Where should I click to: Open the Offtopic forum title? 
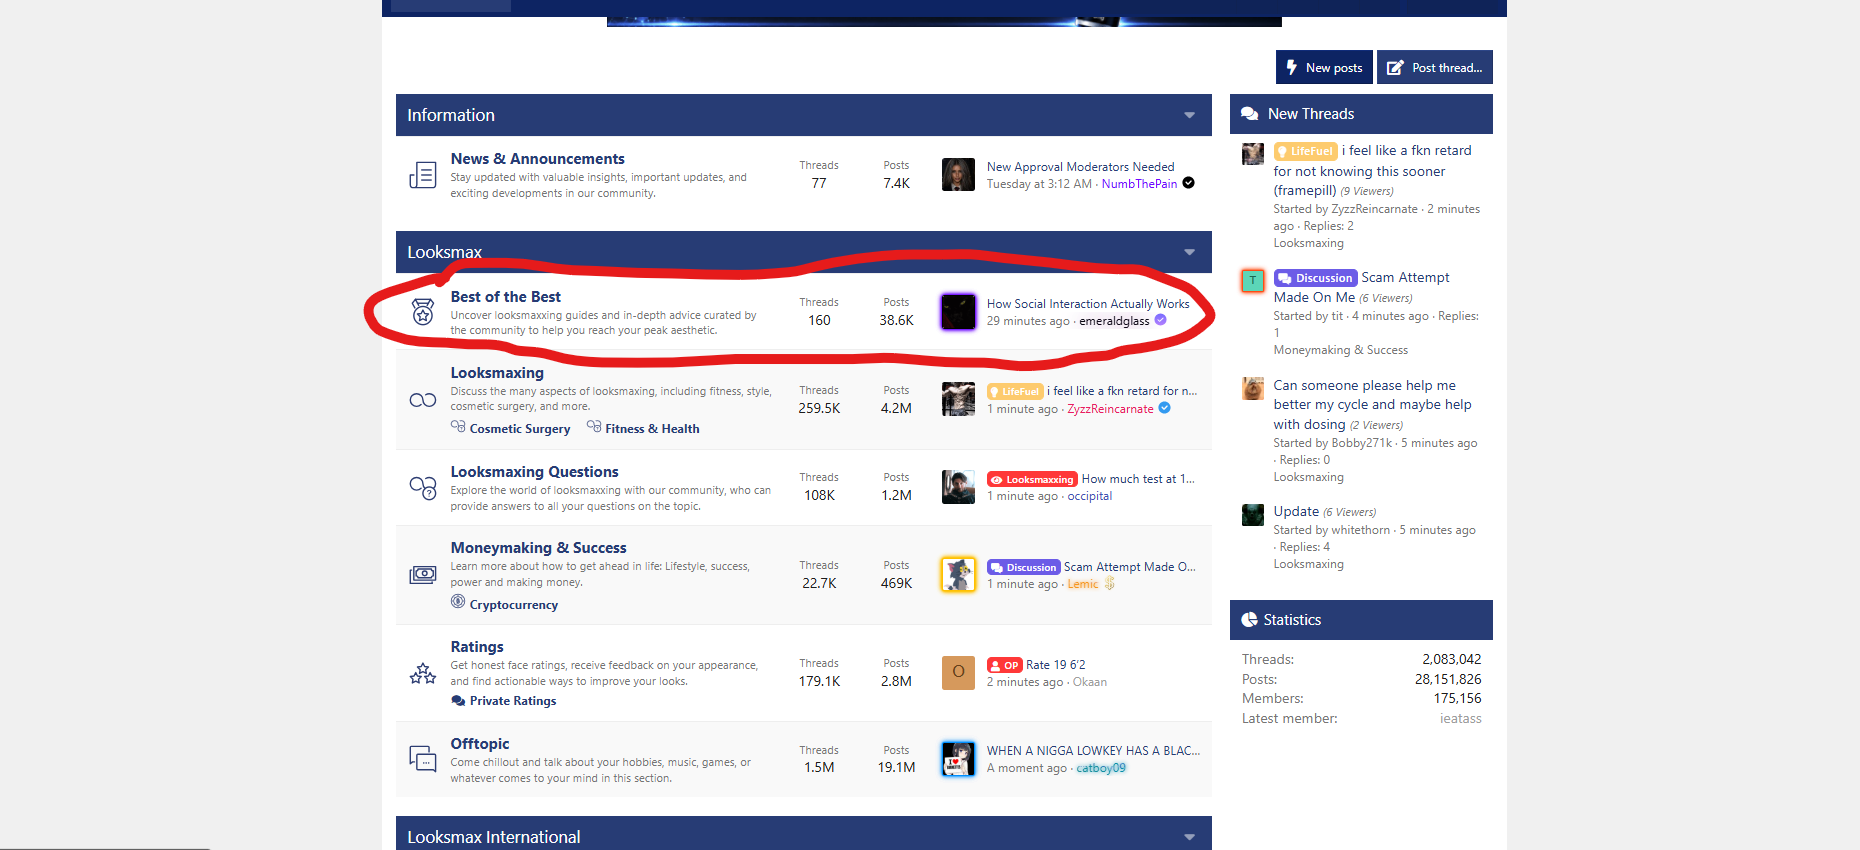coord(480,744)
